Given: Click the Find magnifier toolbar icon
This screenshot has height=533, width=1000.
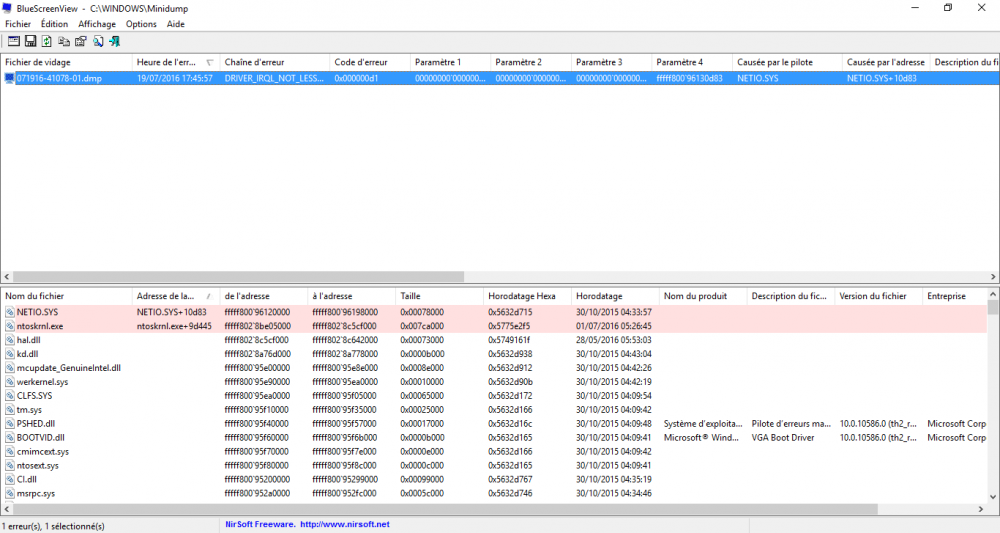Looking at the screenshot, I should pos(98,41).
